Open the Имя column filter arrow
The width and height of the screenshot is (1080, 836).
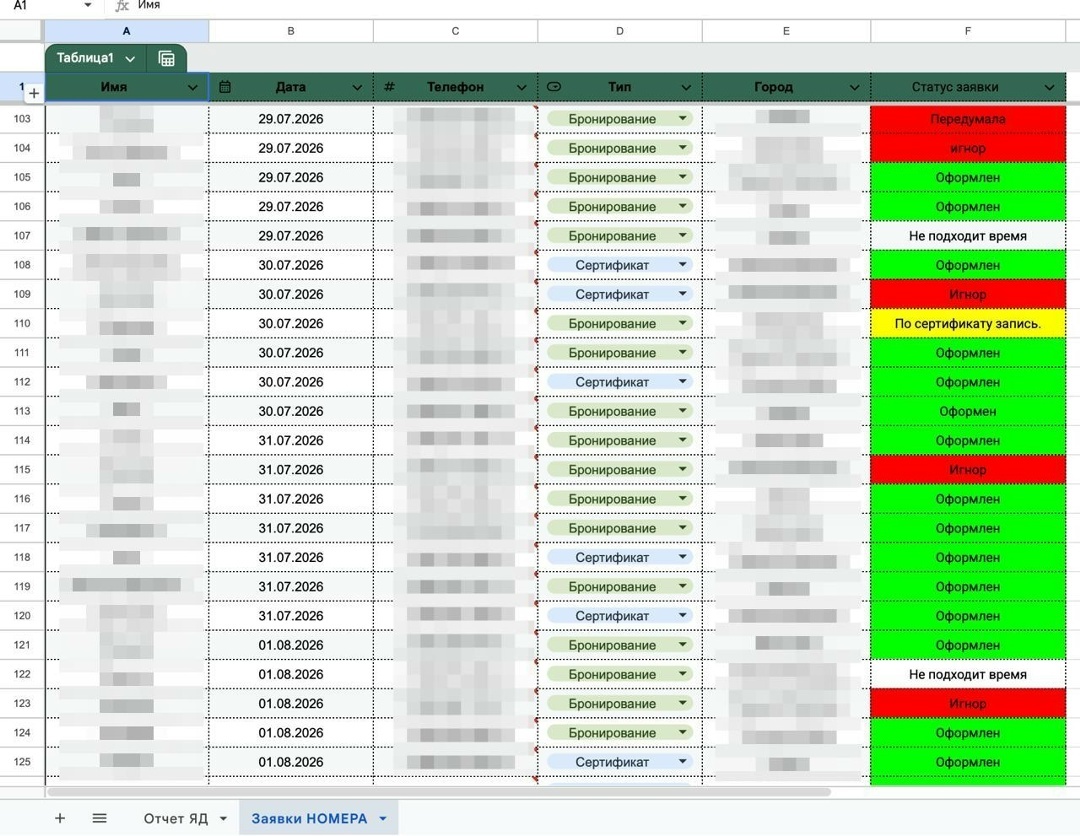pos(192,87)
